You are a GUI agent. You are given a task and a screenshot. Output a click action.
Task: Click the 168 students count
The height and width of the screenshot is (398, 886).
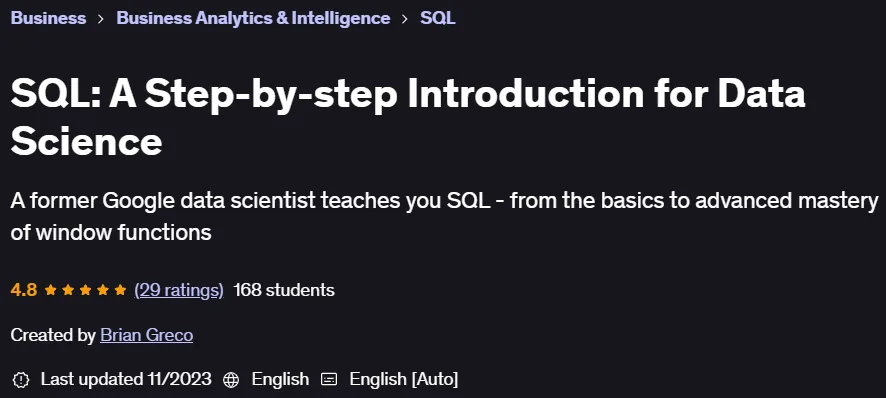click(284, 290)
